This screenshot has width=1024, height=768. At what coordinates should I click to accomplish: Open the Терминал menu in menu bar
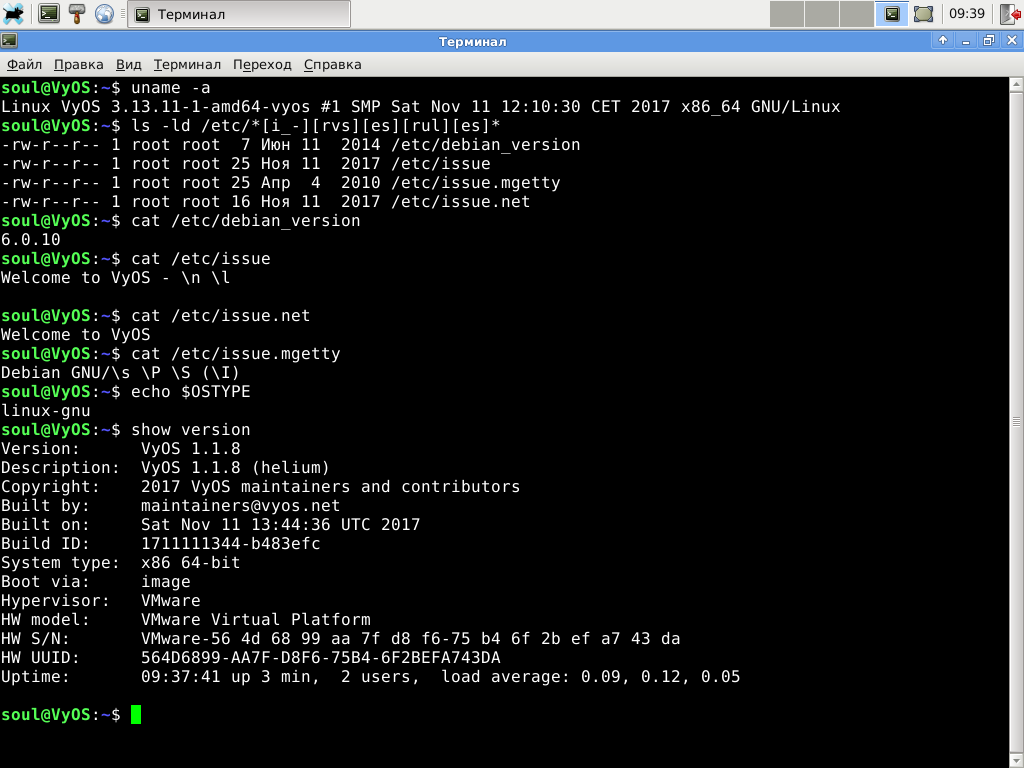pos(187,65)
